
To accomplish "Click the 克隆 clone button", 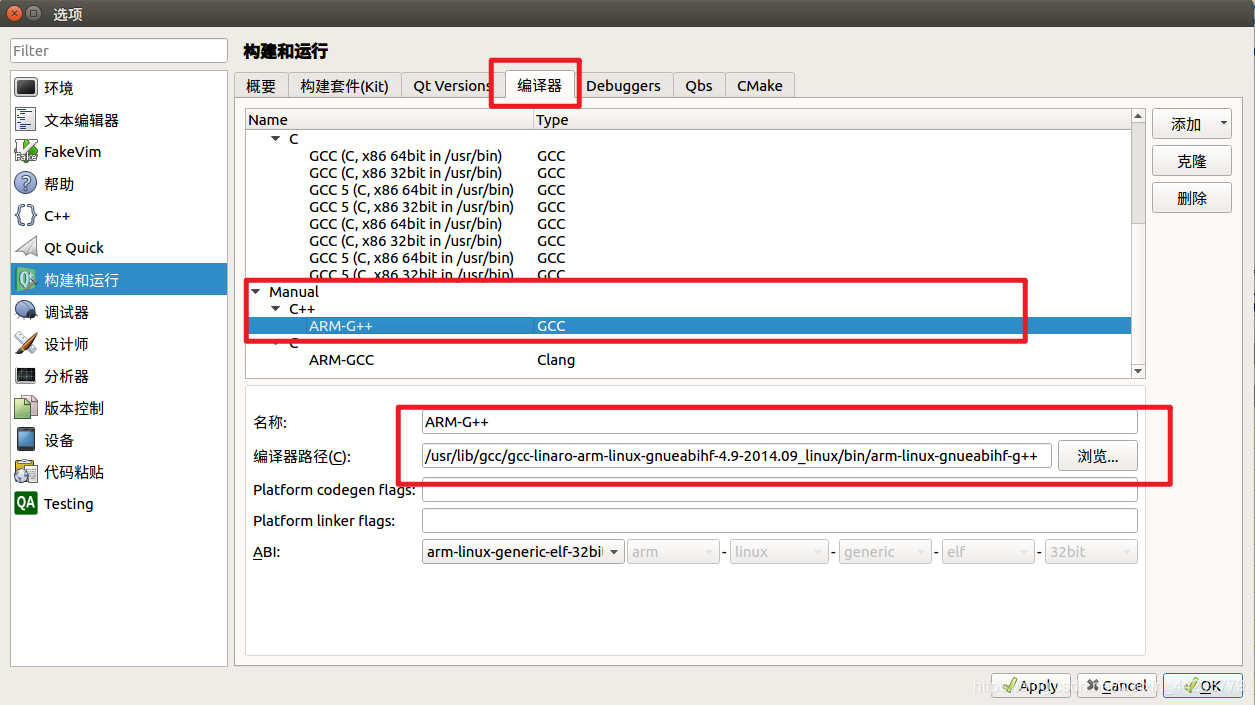I will click(x=1191, y=161).
